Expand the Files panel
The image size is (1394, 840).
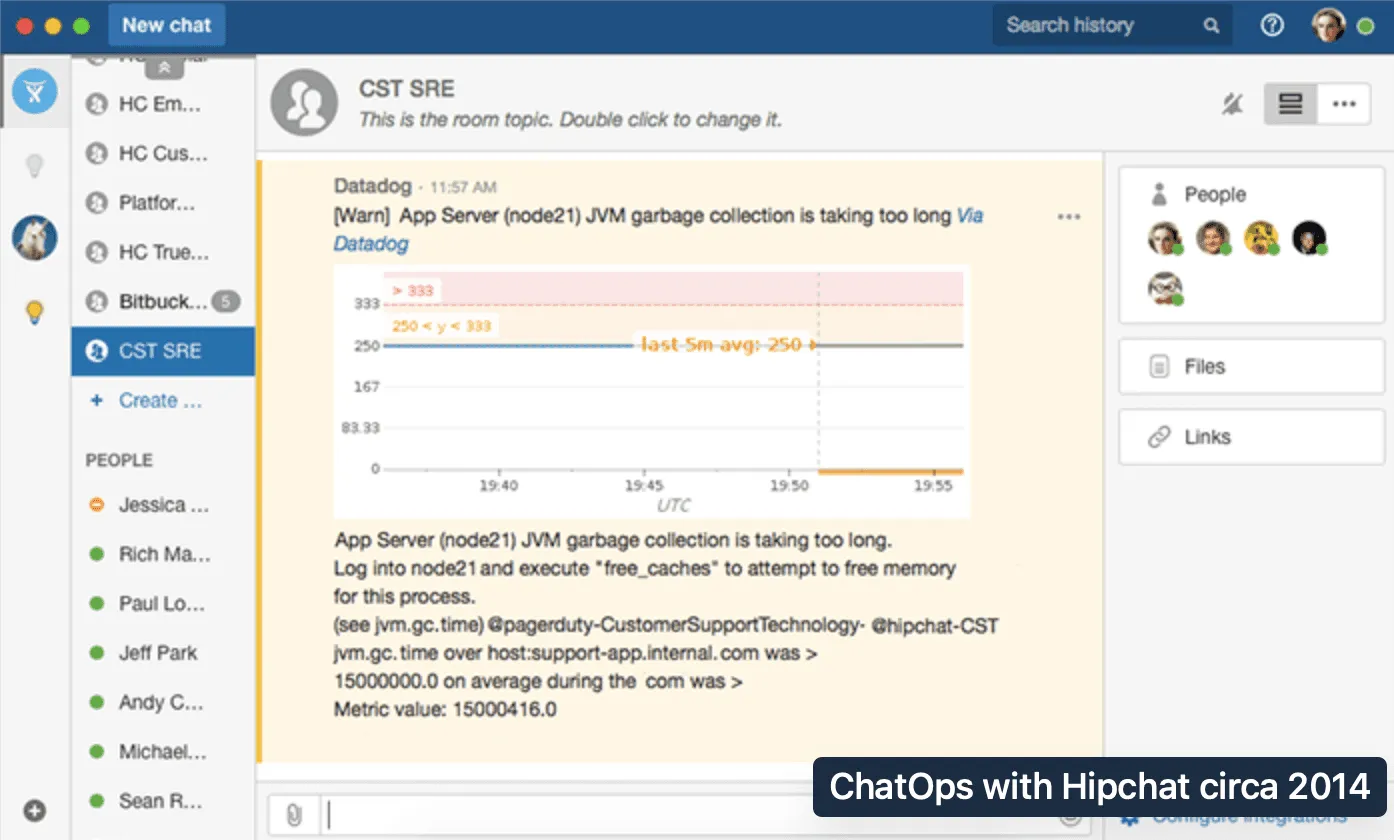[1251, 366]
